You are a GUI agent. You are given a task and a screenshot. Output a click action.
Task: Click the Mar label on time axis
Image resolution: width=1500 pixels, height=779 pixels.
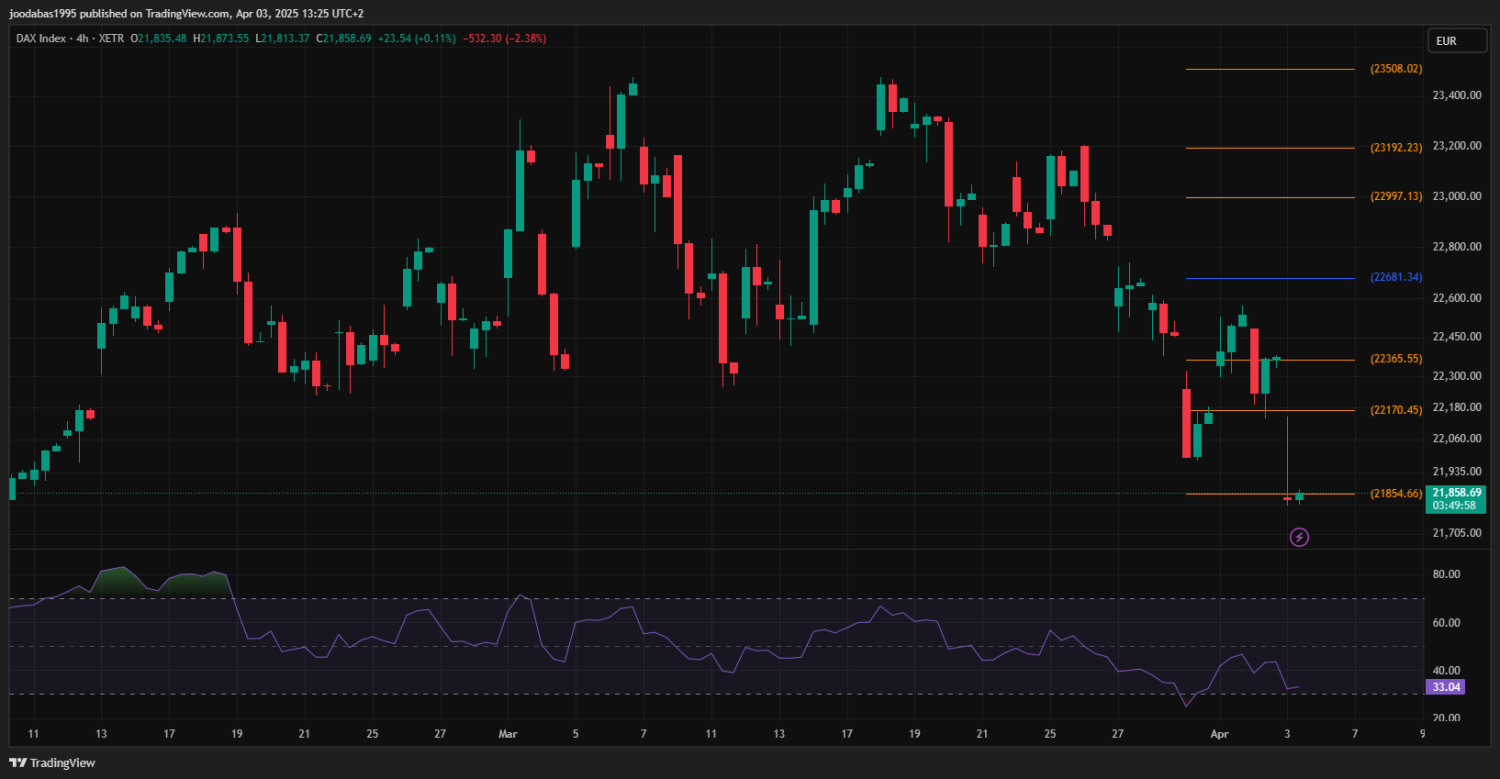pyautogui.click(x=509, y=733)
